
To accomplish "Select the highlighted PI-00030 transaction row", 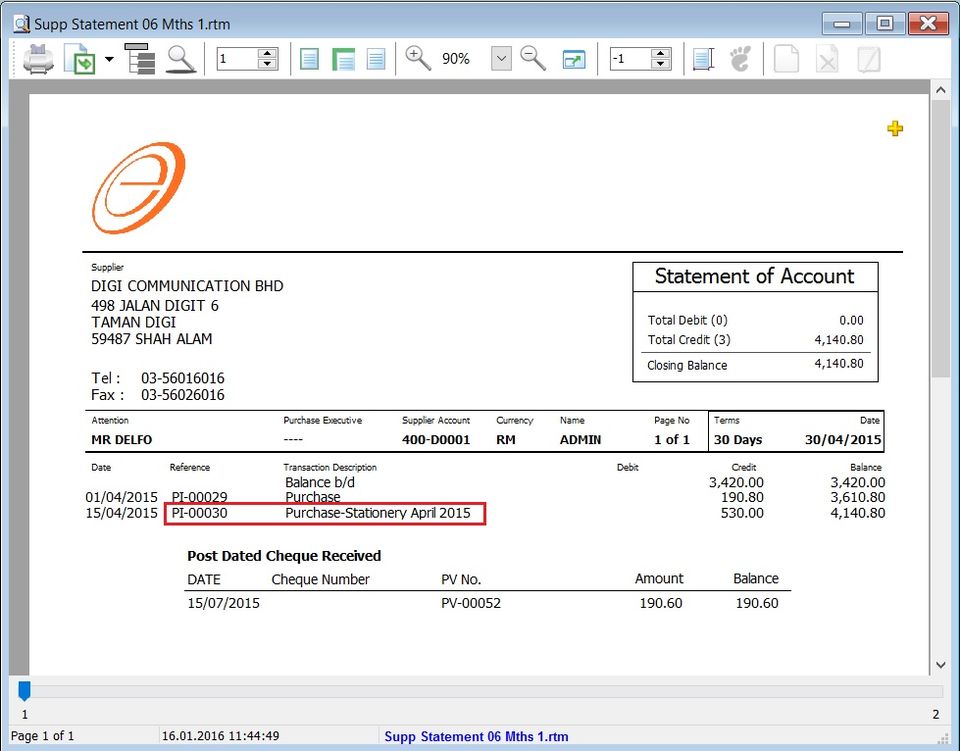I will (x=325, y=513).
